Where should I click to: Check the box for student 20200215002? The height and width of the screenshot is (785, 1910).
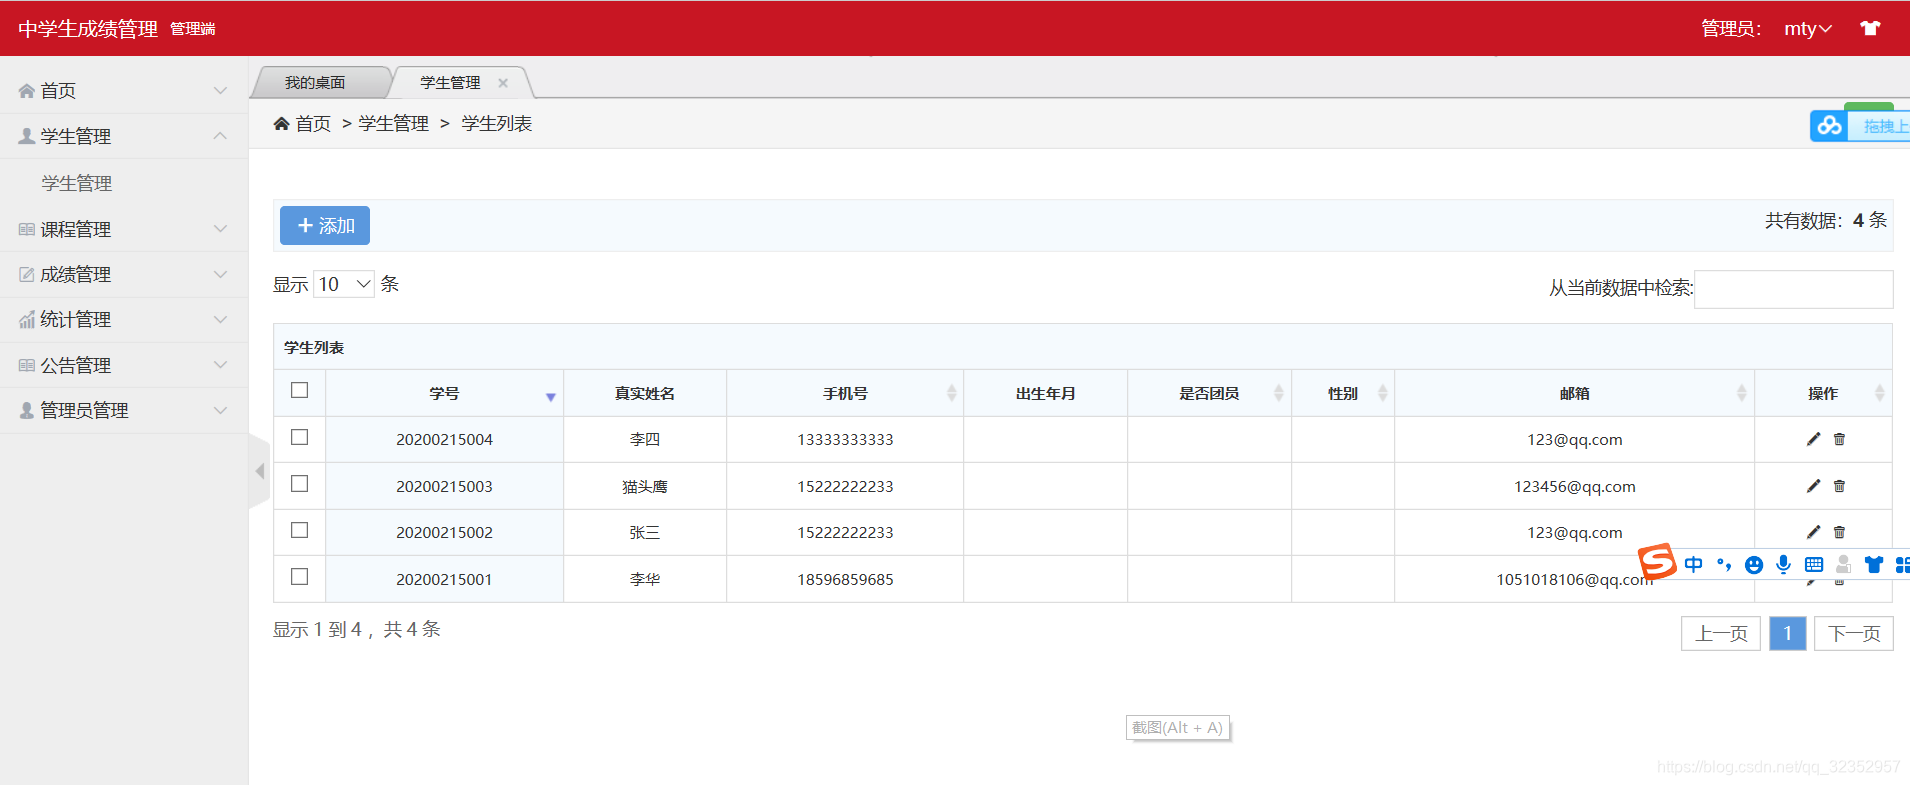(299, 530)
